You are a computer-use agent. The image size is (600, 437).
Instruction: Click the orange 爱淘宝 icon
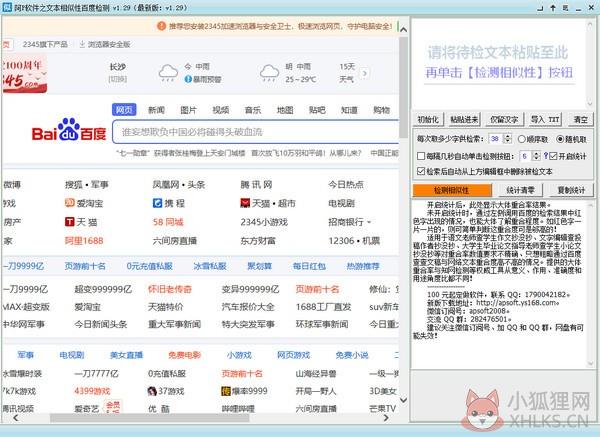[69, 203]
